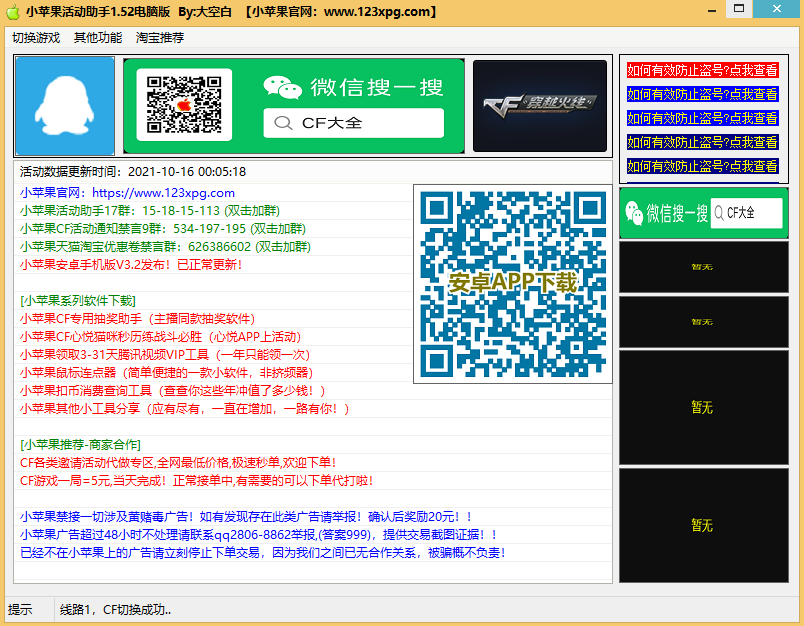The width and height of the screenshot is (804, 626).
Task: Click the first small 暂无 ad slot
Action: pos(704,267)
